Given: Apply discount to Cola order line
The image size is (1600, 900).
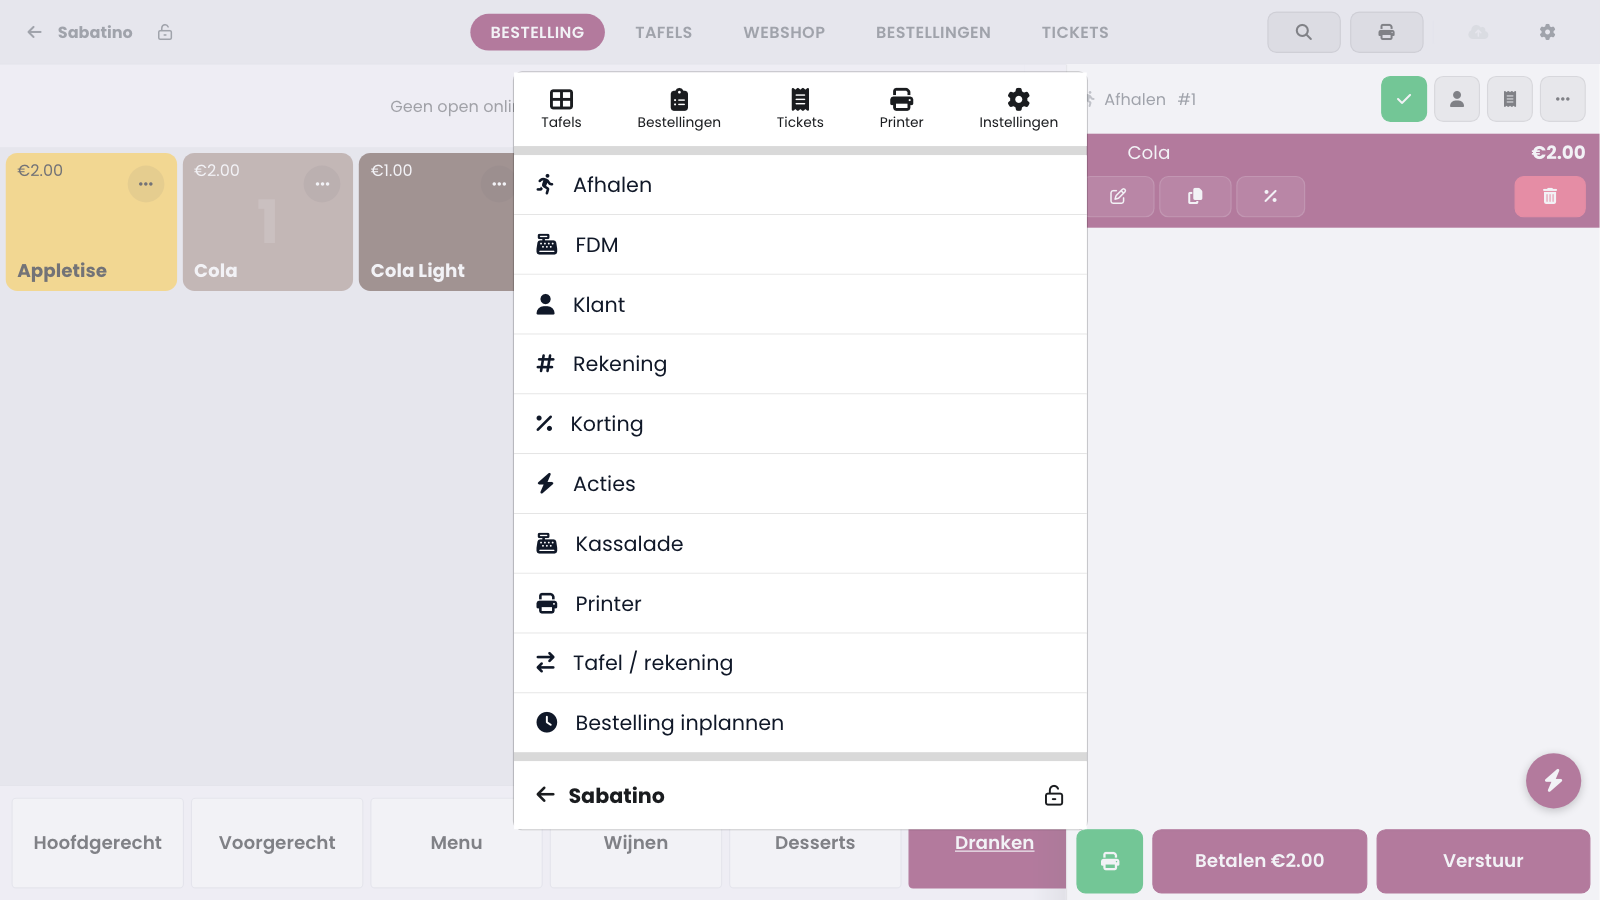Looking at the screenshot, I should point(1271,196).
